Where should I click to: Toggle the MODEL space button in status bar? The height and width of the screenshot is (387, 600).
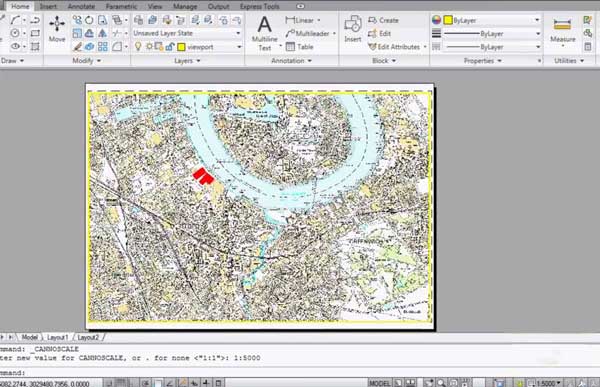coord(380,383)
